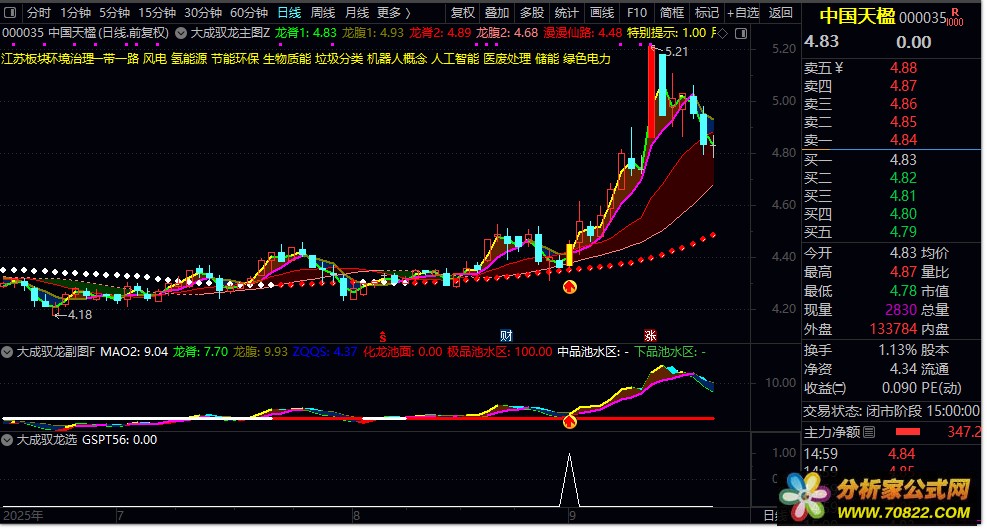Click the R1000 margin badge icon
987x529 pixels.
pos(955,18)
